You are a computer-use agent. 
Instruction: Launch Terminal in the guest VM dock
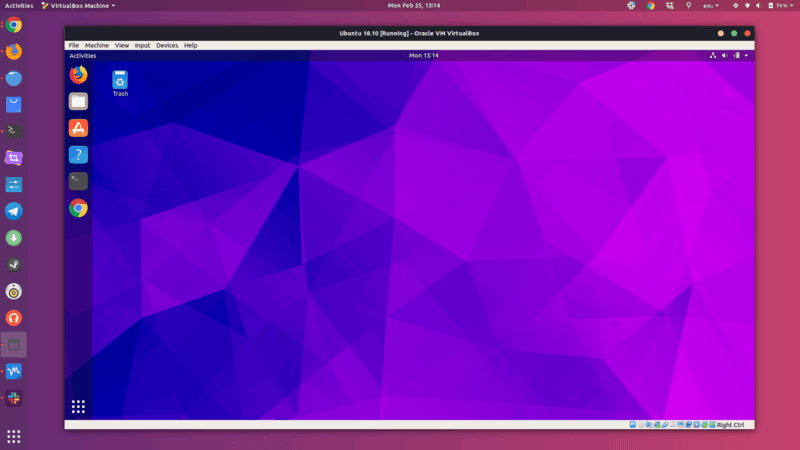click(78, 181)
